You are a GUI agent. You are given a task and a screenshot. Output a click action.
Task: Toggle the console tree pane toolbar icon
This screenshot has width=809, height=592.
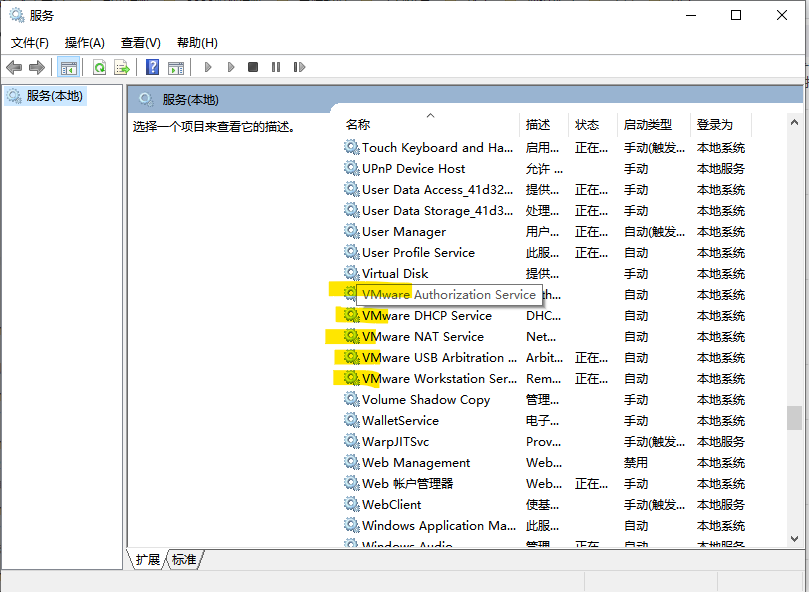tap(68, 67)
